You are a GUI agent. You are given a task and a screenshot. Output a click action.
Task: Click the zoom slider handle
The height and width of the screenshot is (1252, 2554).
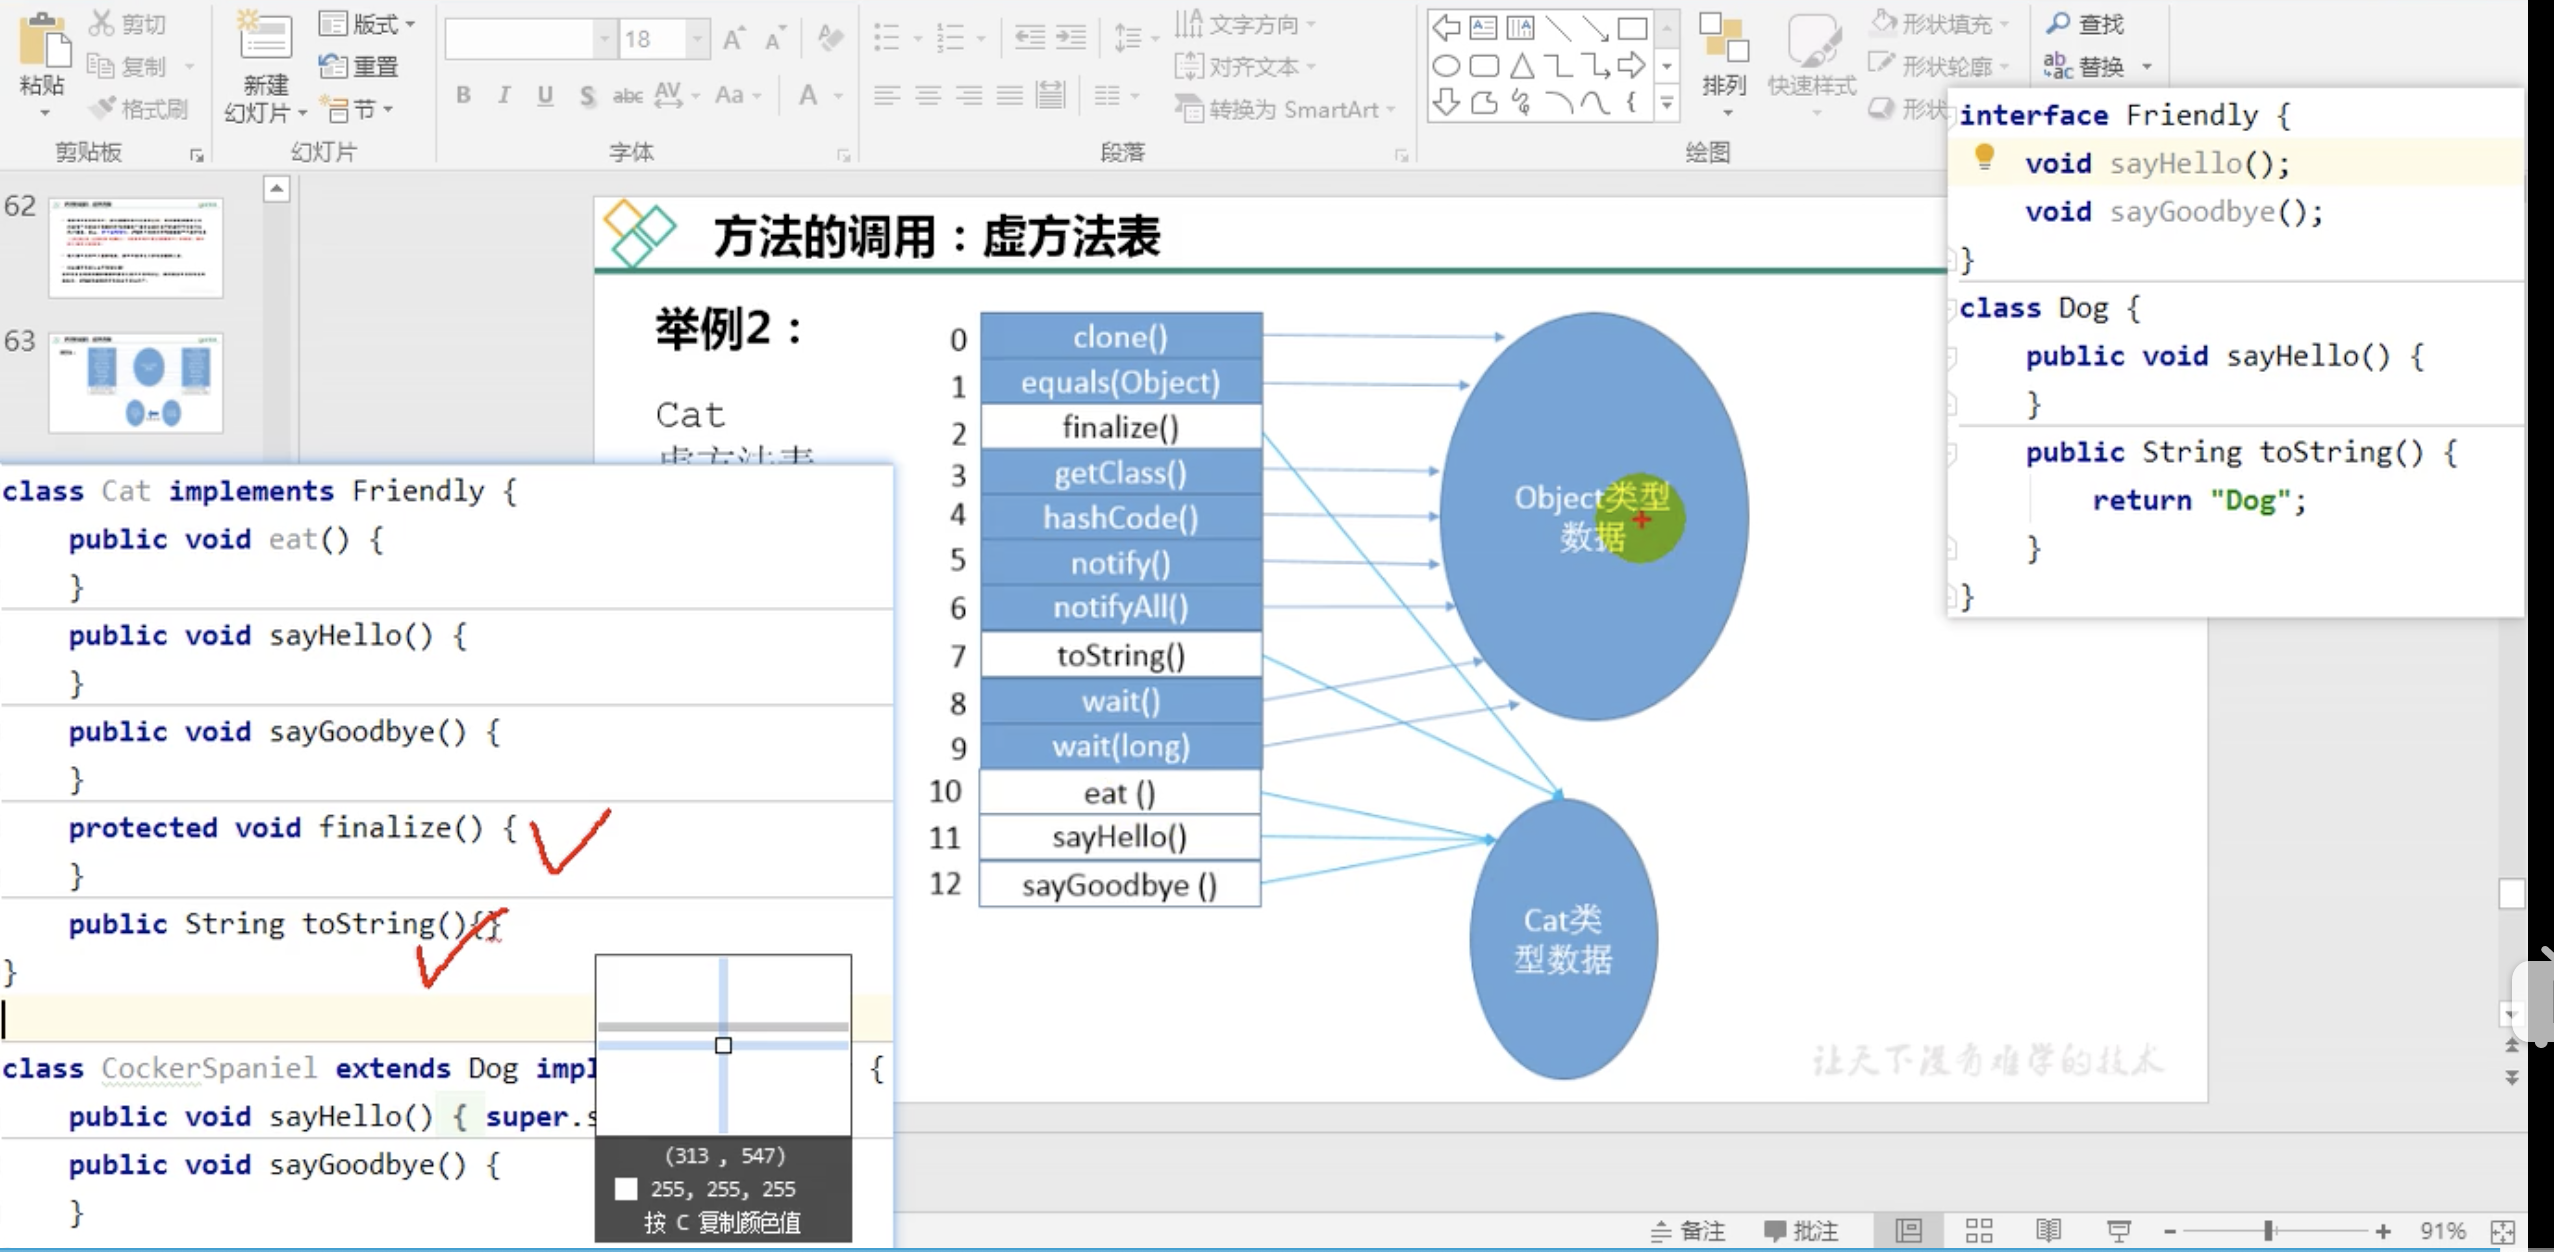2268,1230
